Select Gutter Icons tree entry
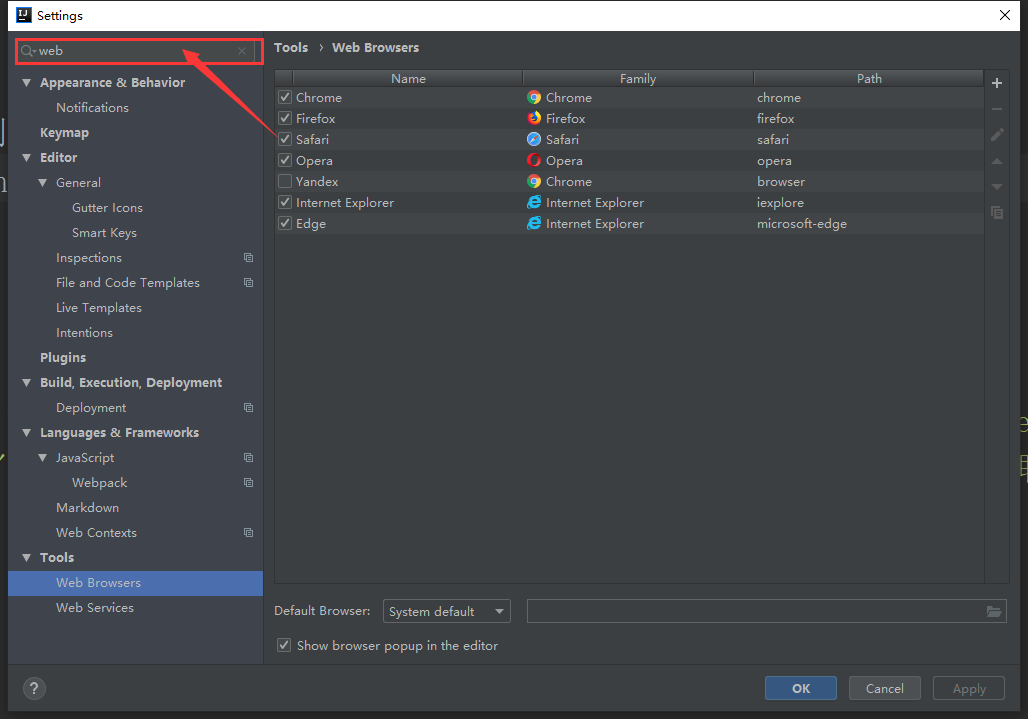Screen dimensions: 1028x719 (x=108, y=208)
